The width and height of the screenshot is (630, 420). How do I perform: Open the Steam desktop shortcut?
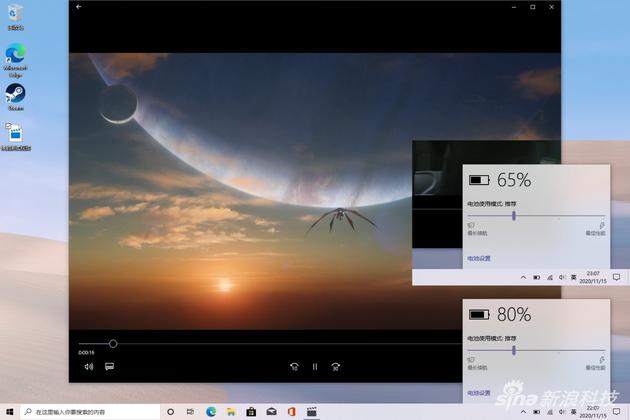[x=15, y=93]
